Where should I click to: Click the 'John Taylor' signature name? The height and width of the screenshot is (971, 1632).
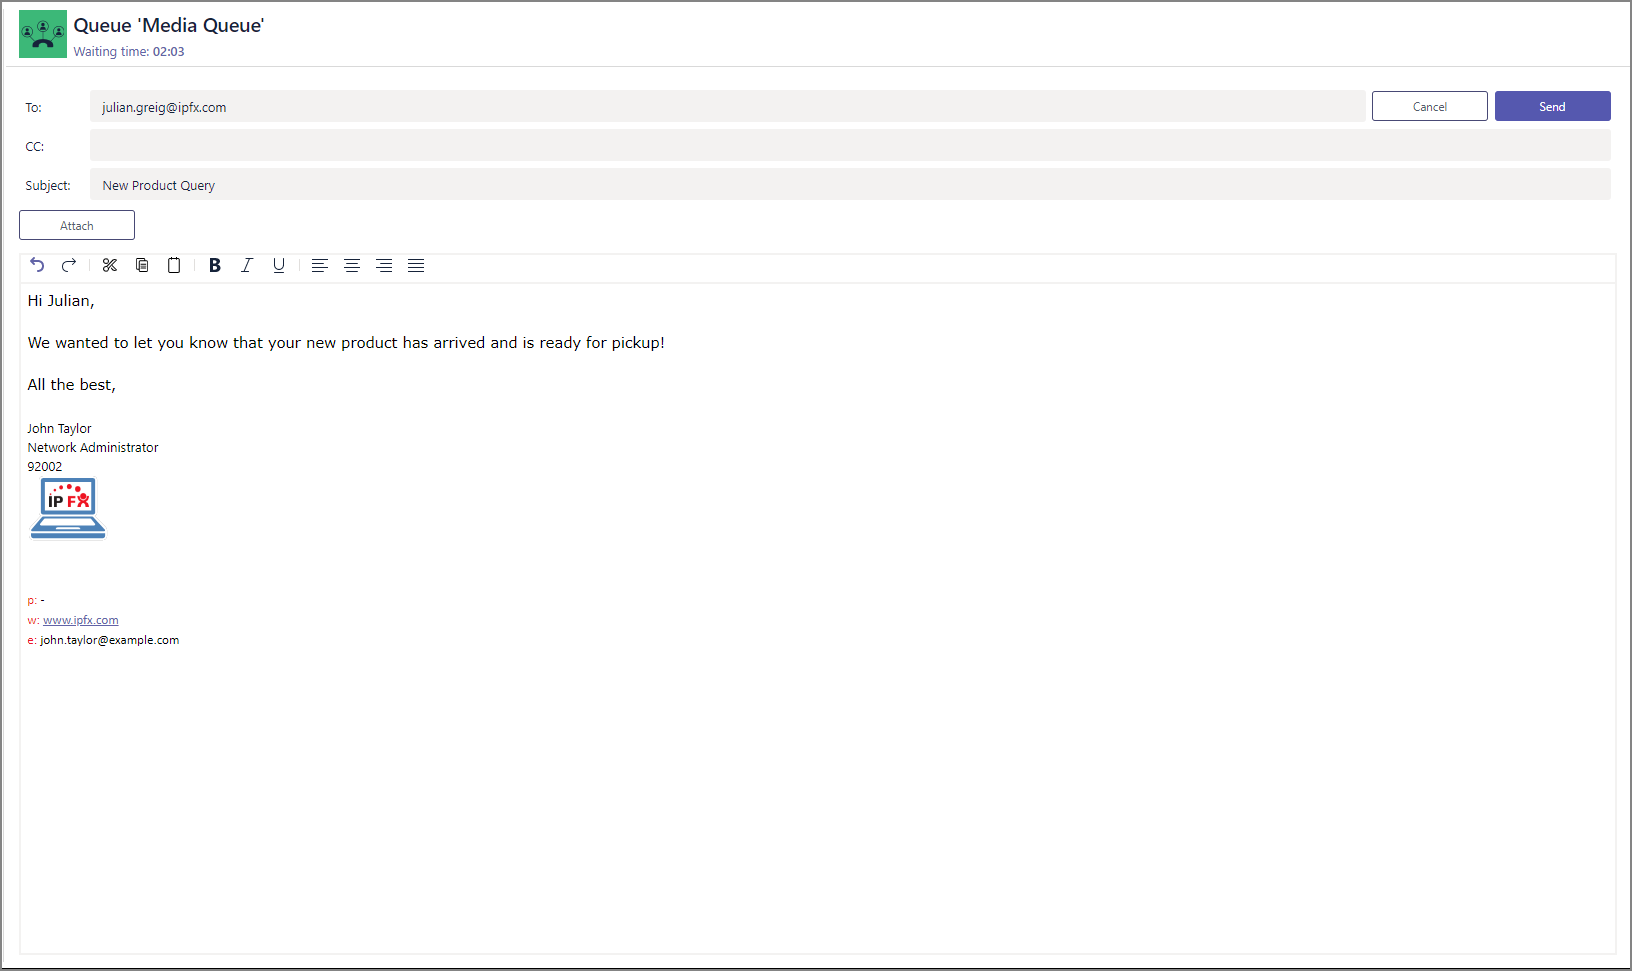coord(59,428)
